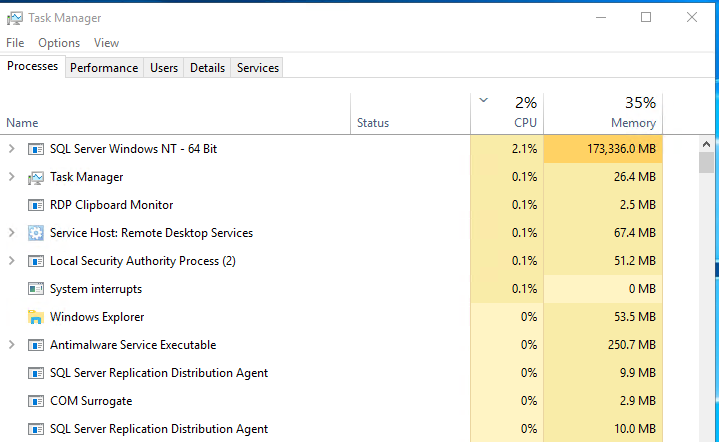Click the COM Surrogate process icon
This screenshot has height=442, width=719.
(36, 401)
